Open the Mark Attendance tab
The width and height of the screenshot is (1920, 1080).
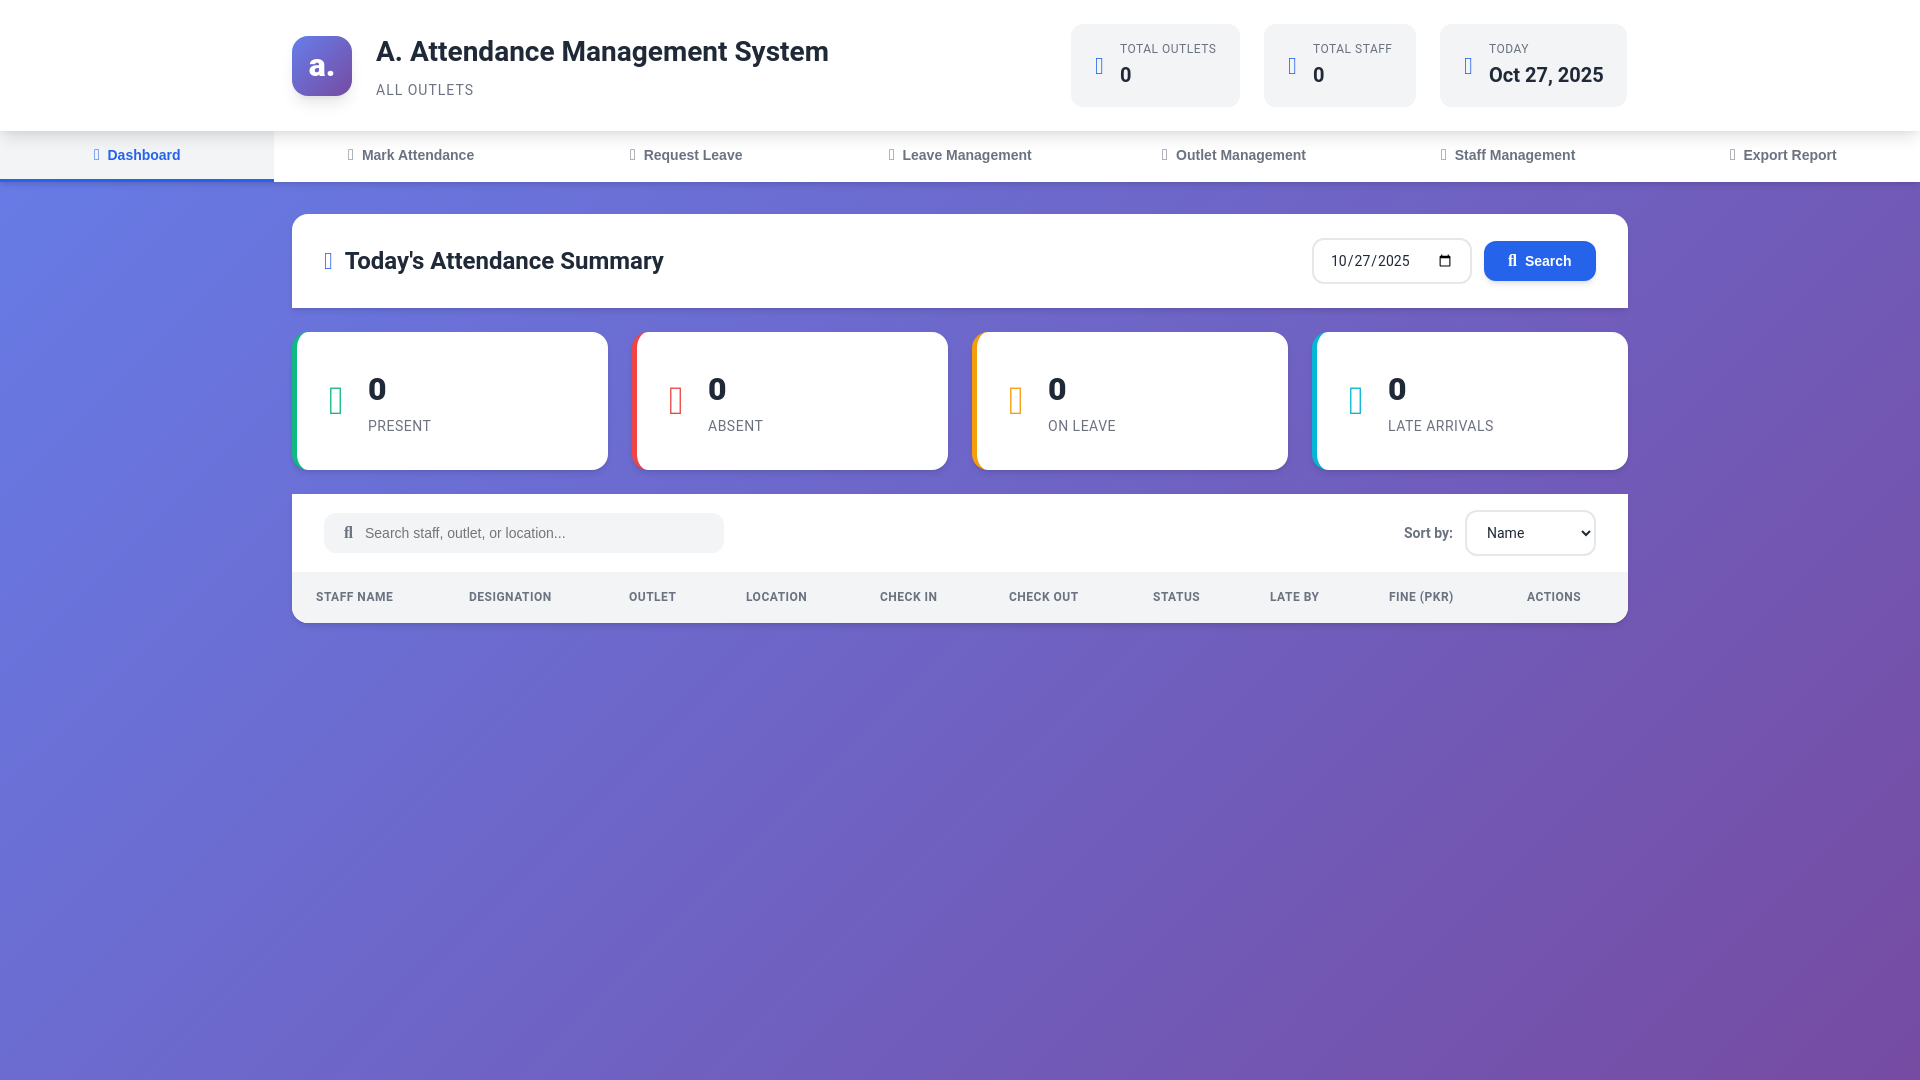tap(411, 155)
